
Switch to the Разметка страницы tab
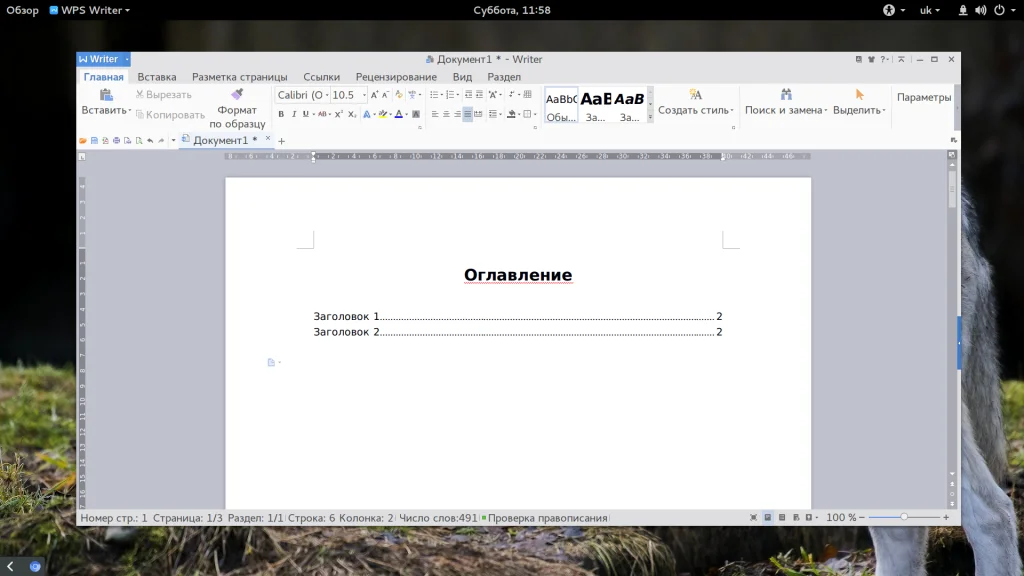tap(239, 77)
